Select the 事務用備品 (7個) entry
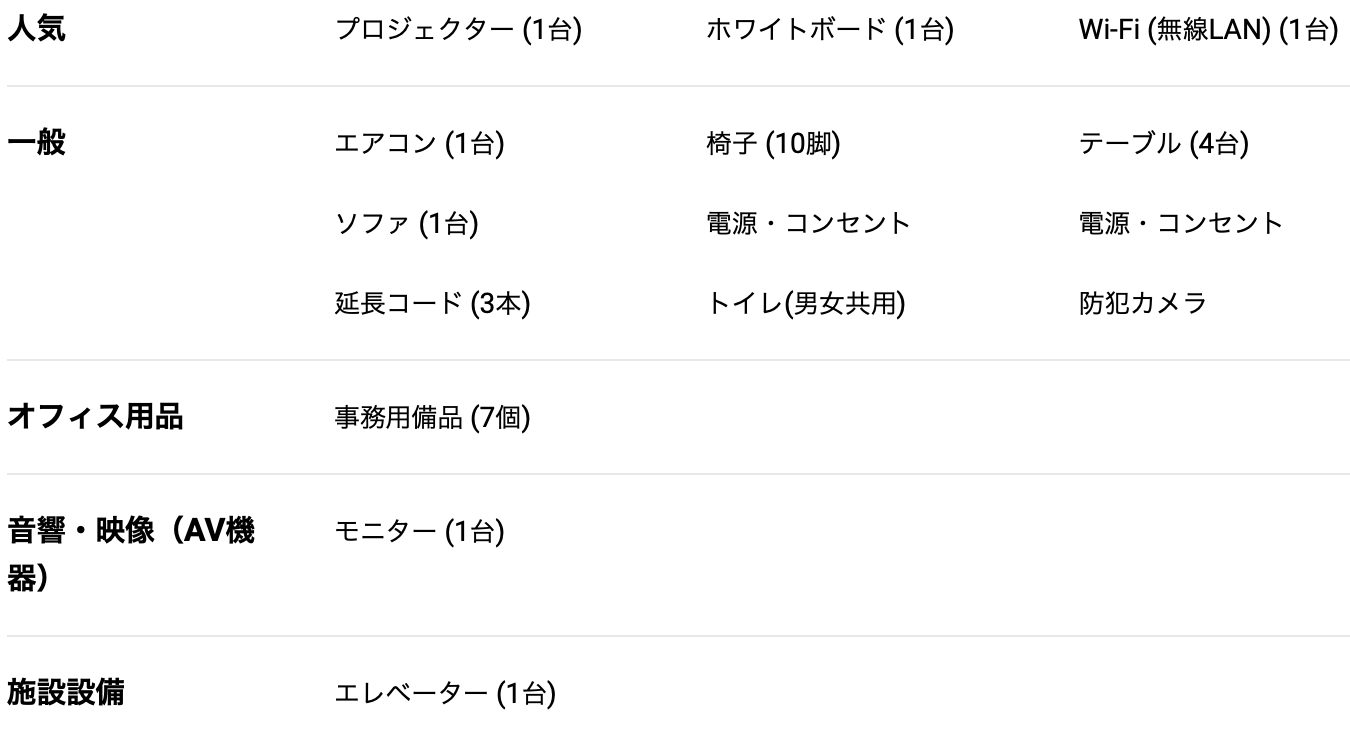Image resolution: width=1350 pixels, height=731 pixels. [432, 417]
